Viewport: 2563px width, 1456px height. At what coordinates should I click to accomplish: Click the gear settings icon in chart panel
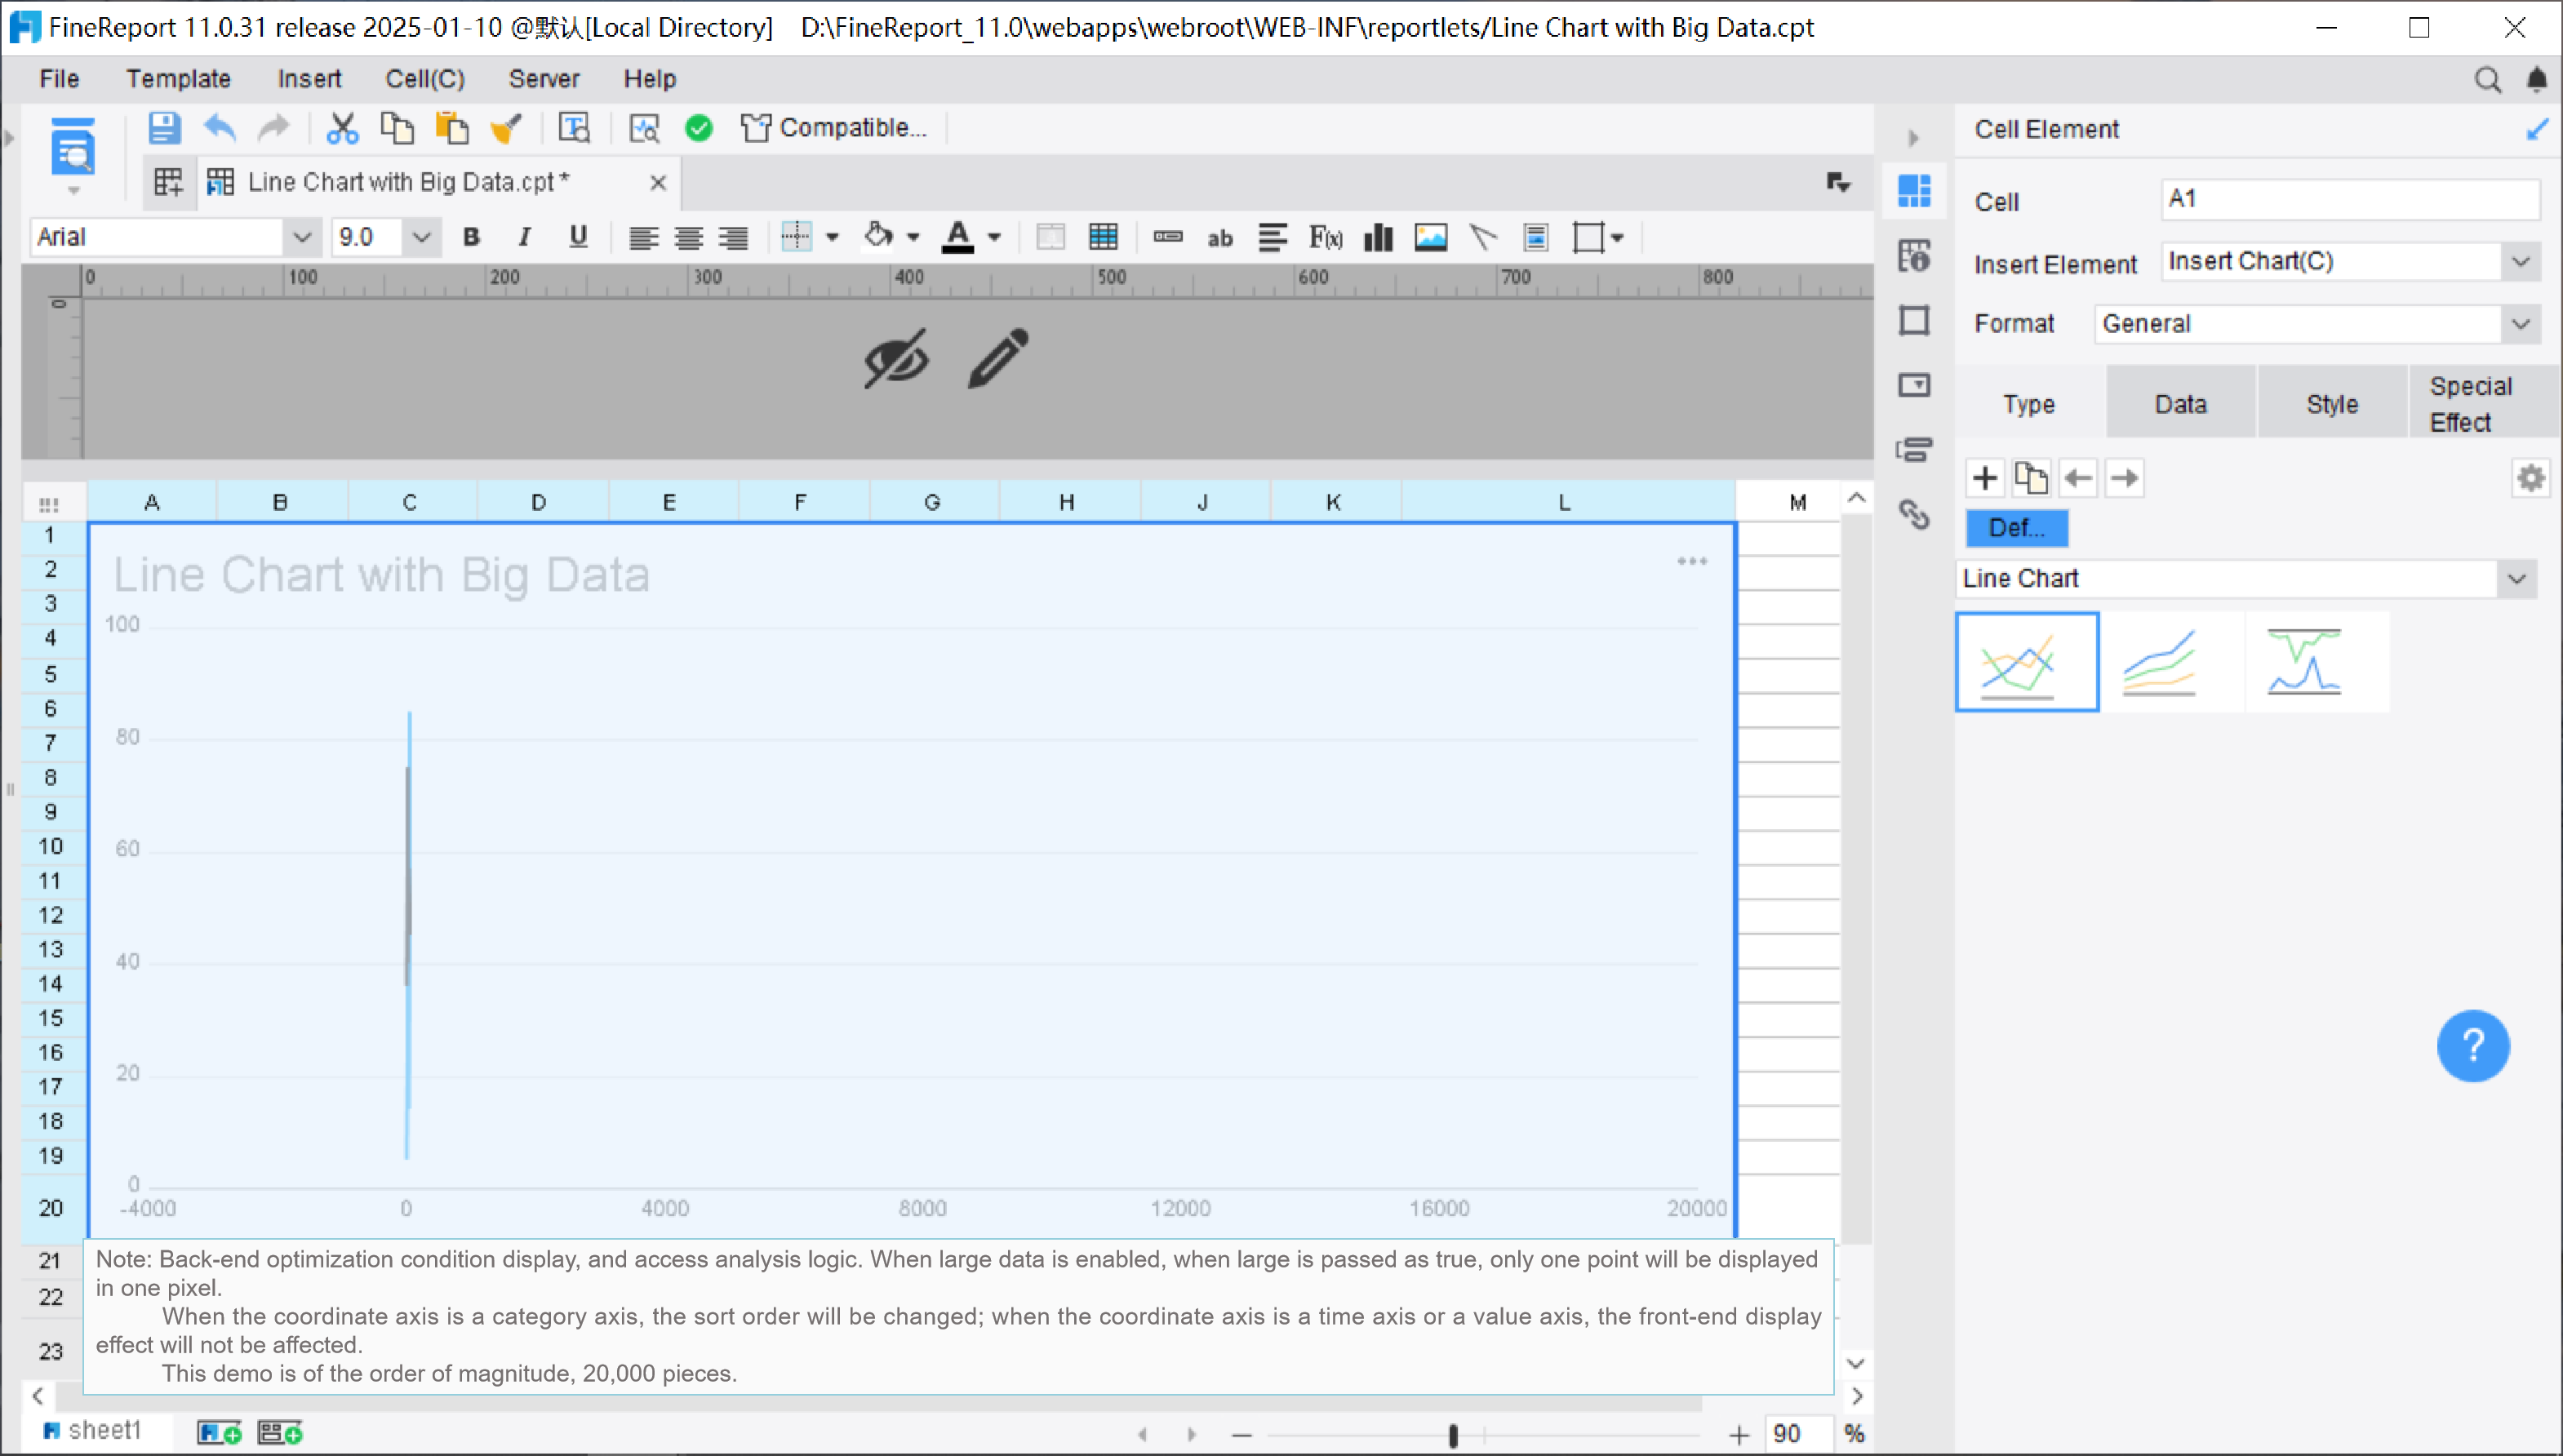[2531, 478]
